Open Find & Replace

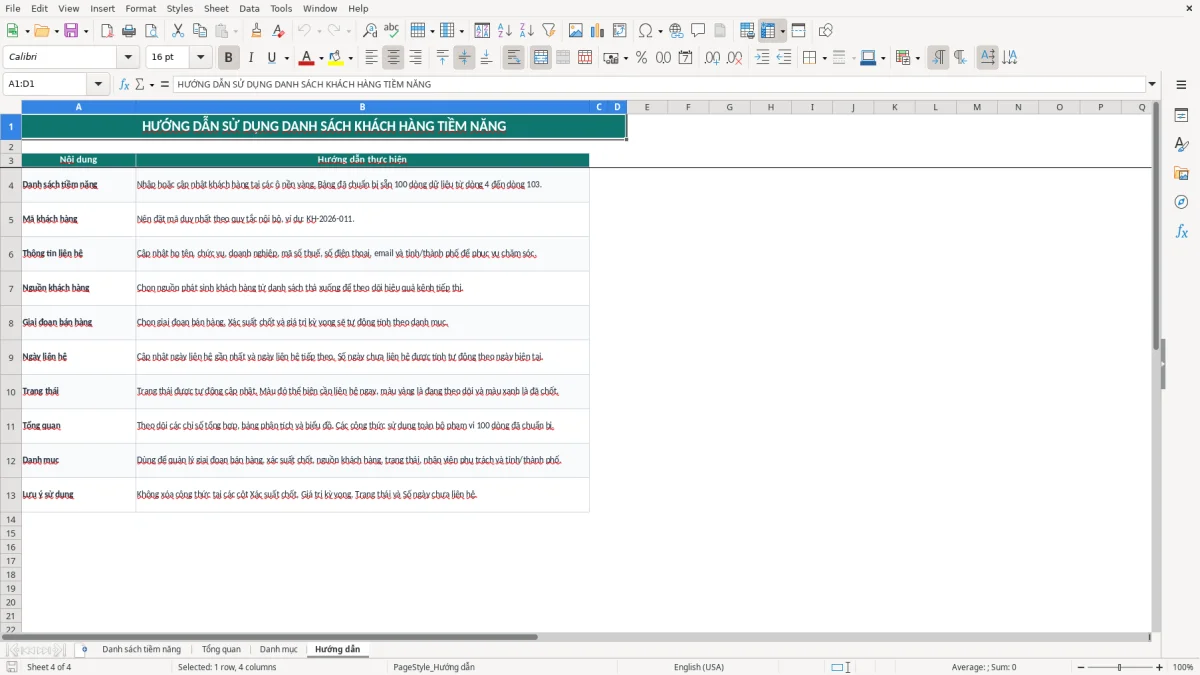tap(370, 31)
